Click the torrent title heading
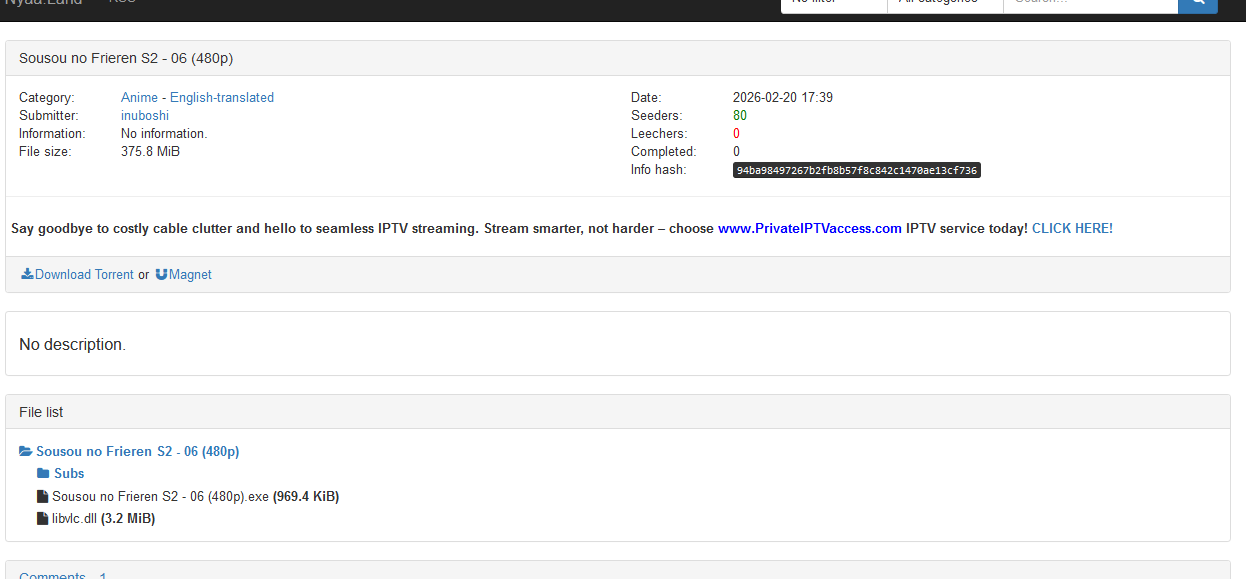The width and height of the screenshot is (1246, 579). (x=126, y=58)
